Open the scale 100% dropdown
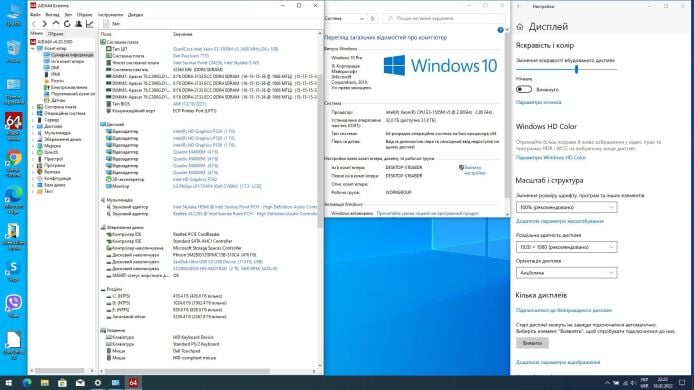Viewport: 694px width, 390px height. point(567,207)
